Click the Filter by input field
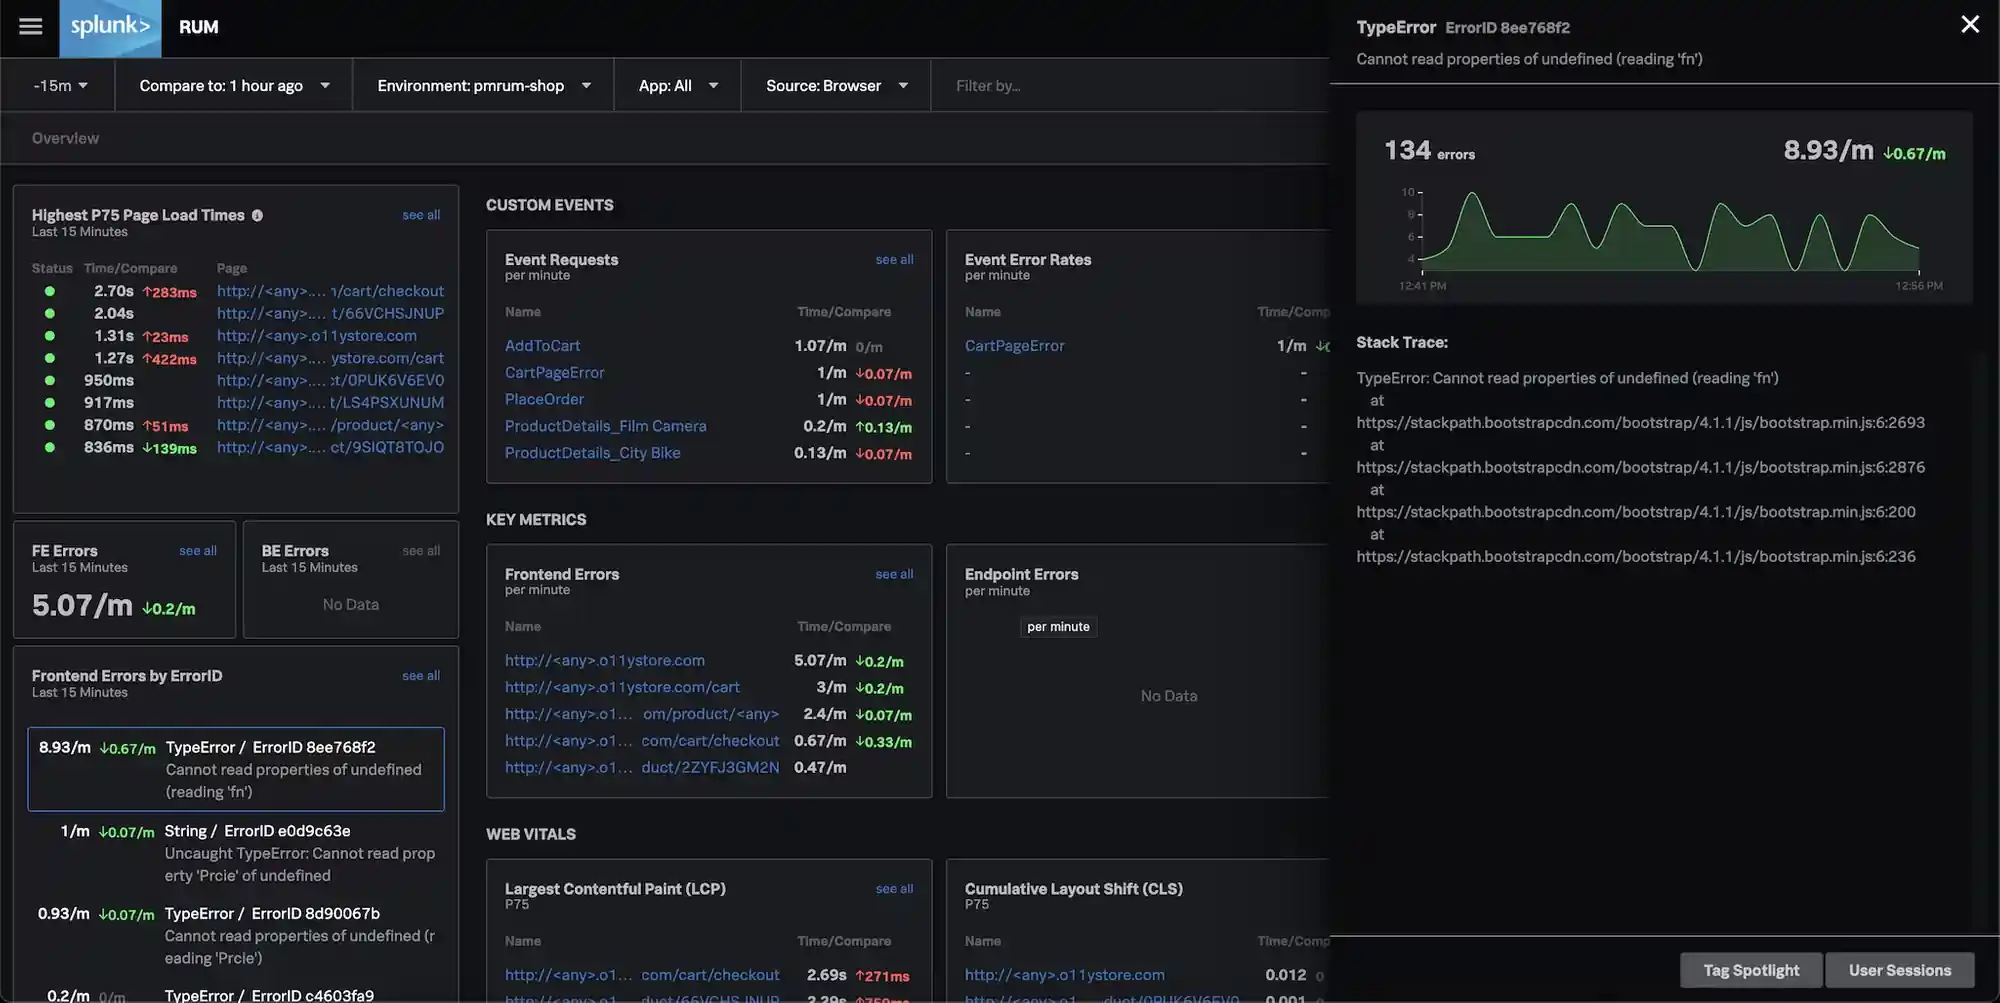 point(1130,86)
